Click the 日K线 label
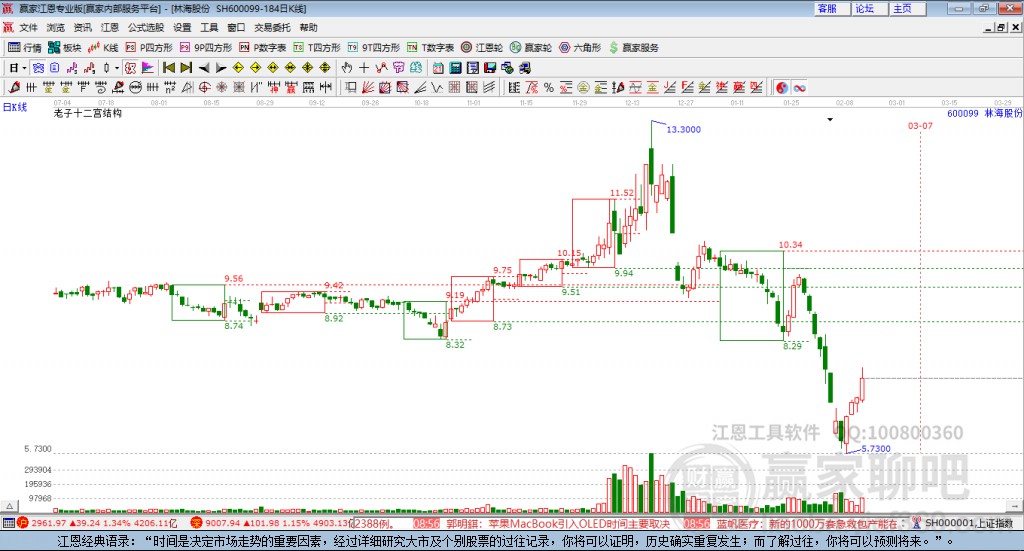Image resolution: width=1024 pixels, height=551 pixels. pyautogui.click(x=15, y=108)
